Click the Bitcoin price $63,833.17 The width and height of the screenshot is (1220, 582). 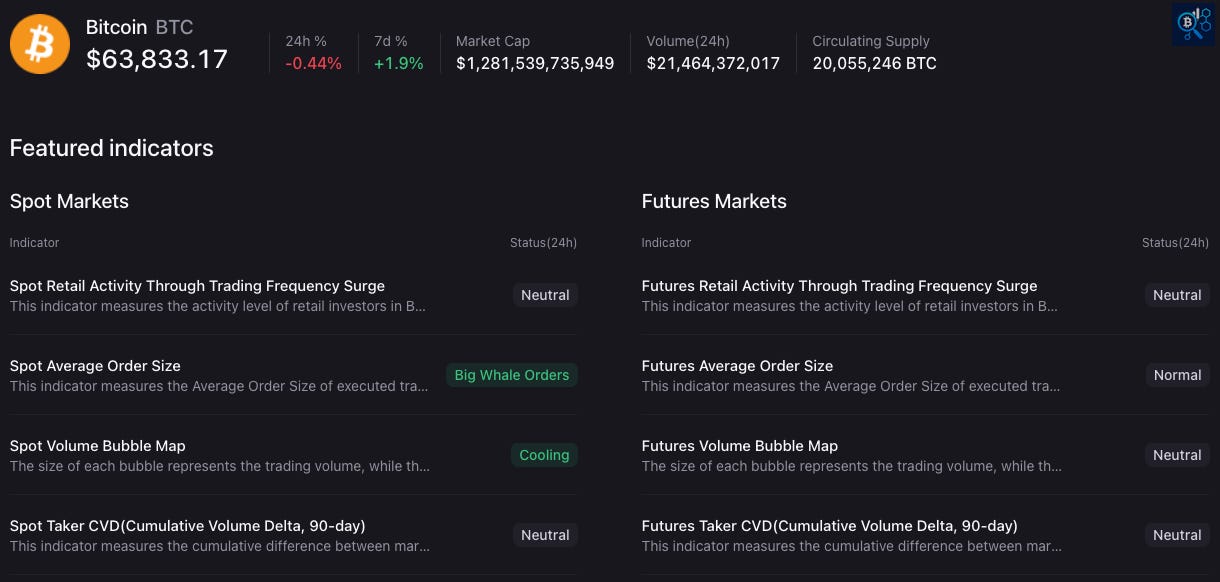pos(157,60)
